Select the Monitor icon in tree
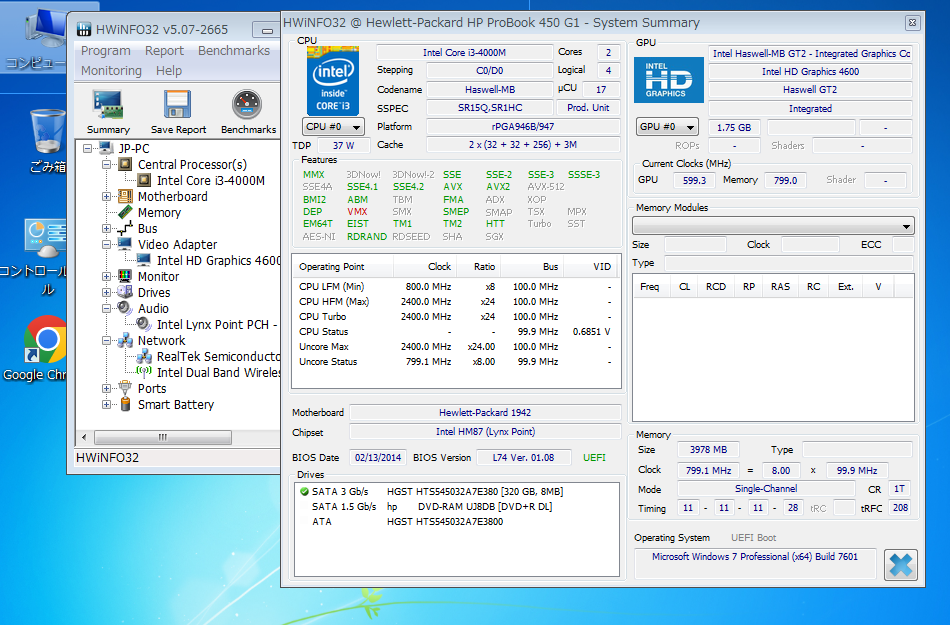The height and width of the screenshot is (625, 950). [x=125, y=276]
